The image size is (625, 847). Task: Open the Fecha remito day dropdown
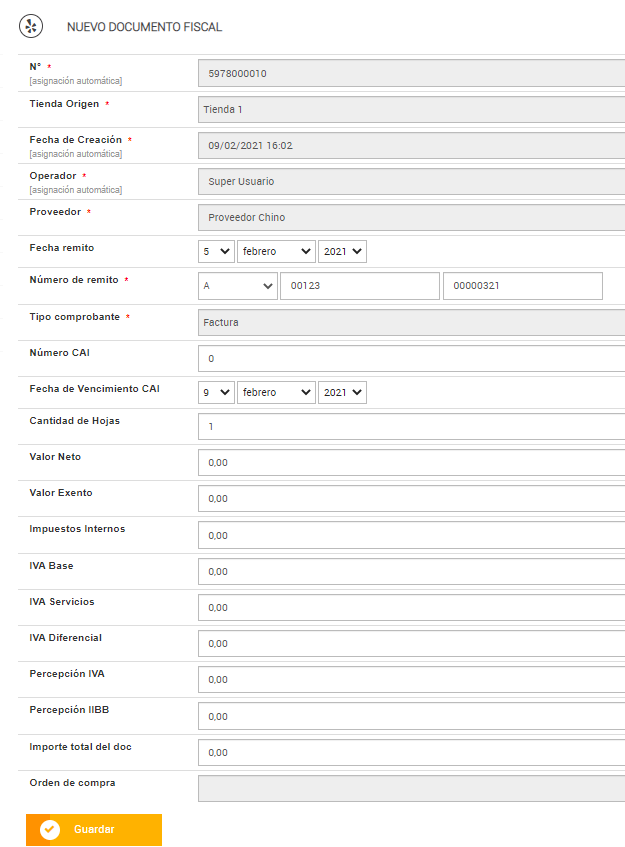(x=216, y=252)
